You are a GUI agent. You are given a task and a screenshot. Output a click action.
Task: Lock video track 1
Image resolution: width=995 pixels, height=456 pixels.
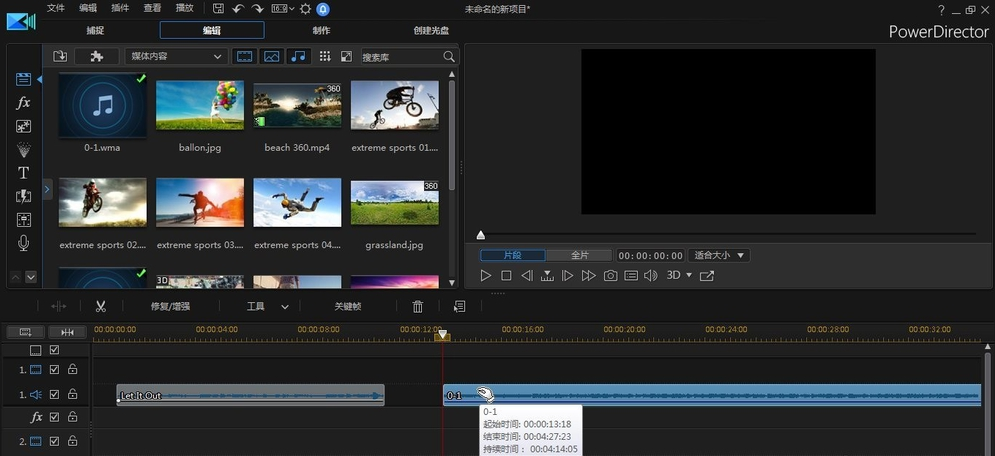click(x=72, y=369)
